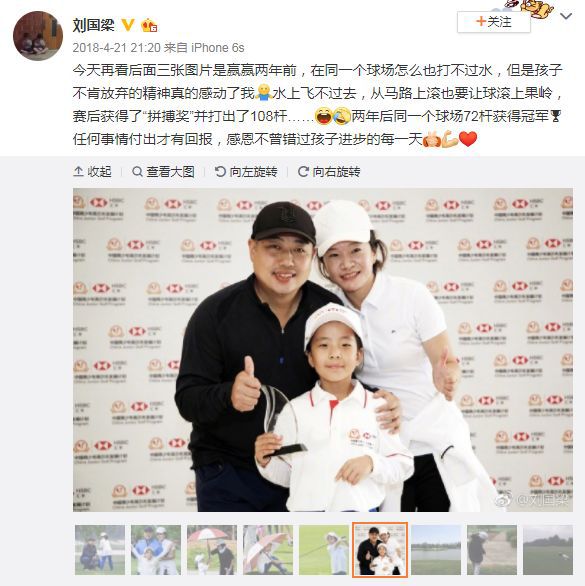585x586 pixels.
Task: Rotate the photo right with 向右旋转
Action: point(329,172)
